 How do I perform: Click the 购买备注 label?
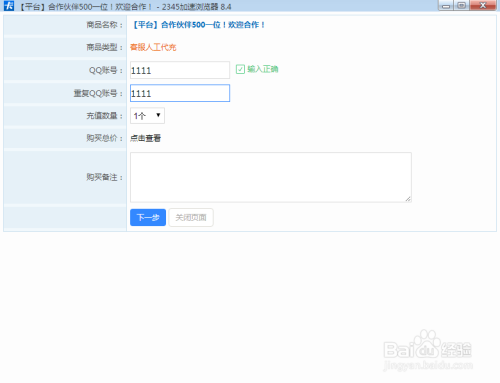tap(104, 177)
